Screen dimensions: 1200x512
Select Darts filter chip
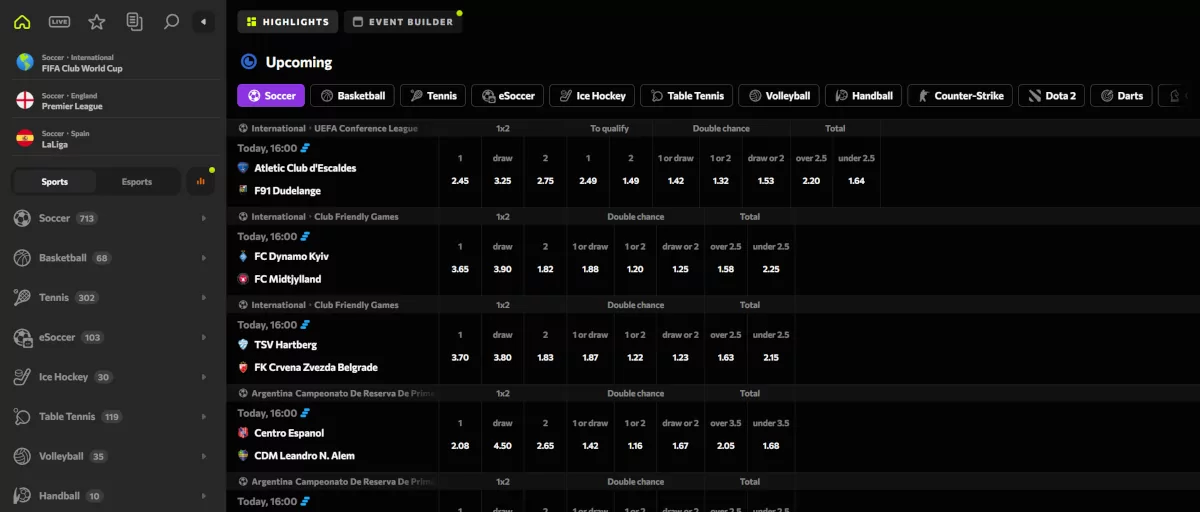[x=1121, y=96]
